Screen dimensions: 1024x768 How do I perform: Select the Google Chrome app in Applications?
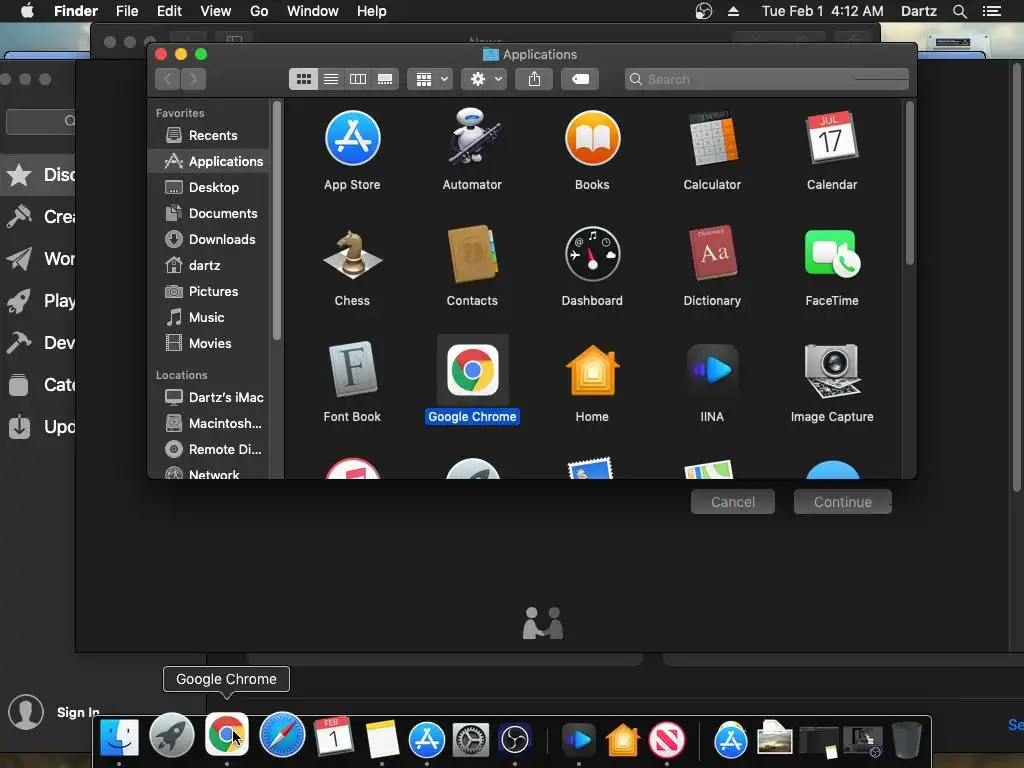point(472,370)
